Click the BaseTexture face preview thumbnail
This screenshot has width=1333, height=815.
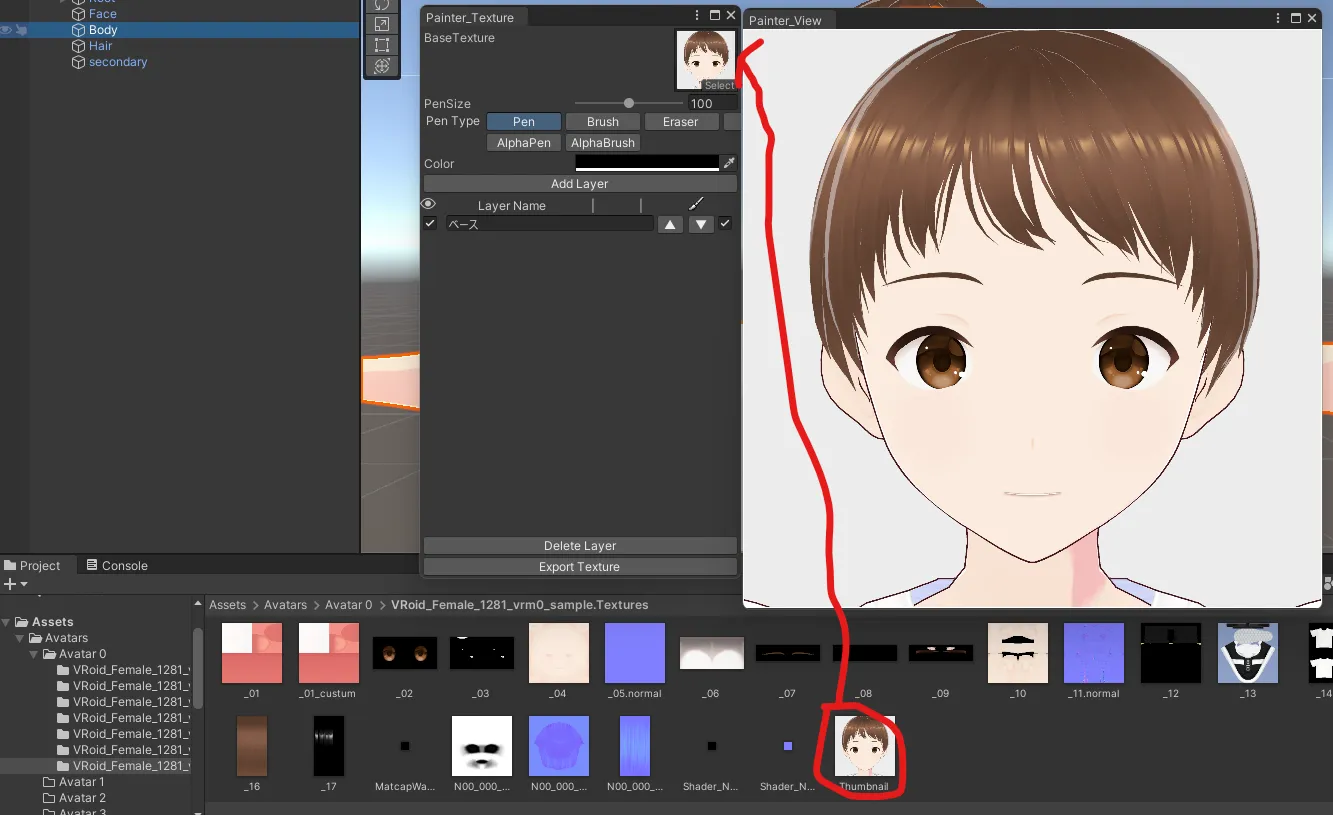[x=705, y=60]
